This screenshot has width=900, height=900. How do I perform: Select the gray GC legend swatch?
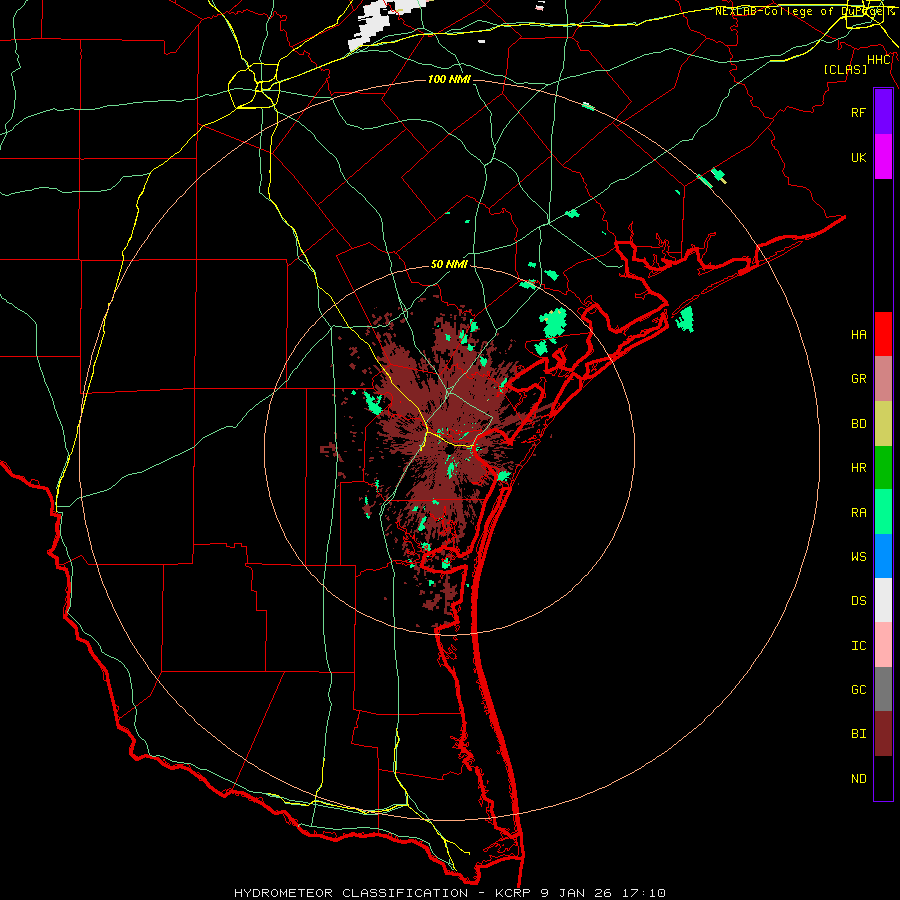coord(883,689)
